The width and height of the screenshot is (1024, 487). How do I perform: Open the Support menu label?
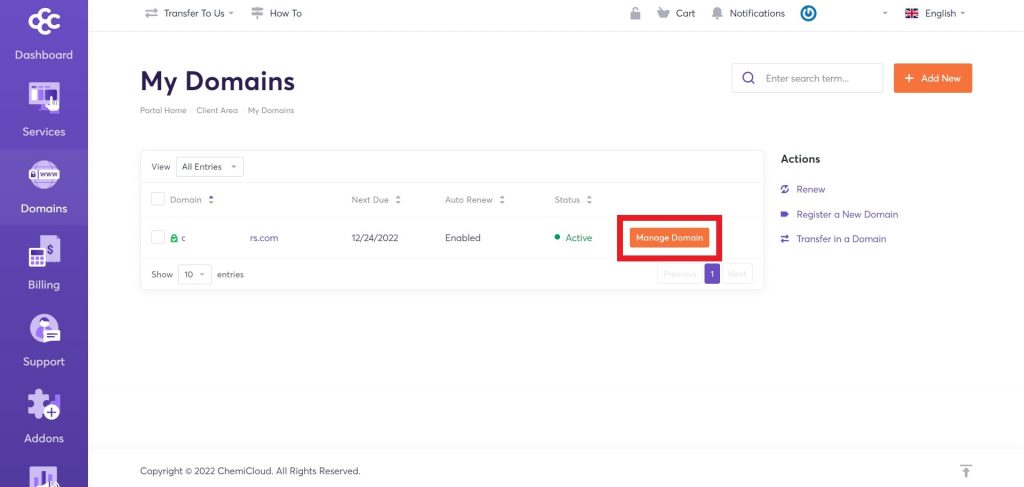click(44, 362)
